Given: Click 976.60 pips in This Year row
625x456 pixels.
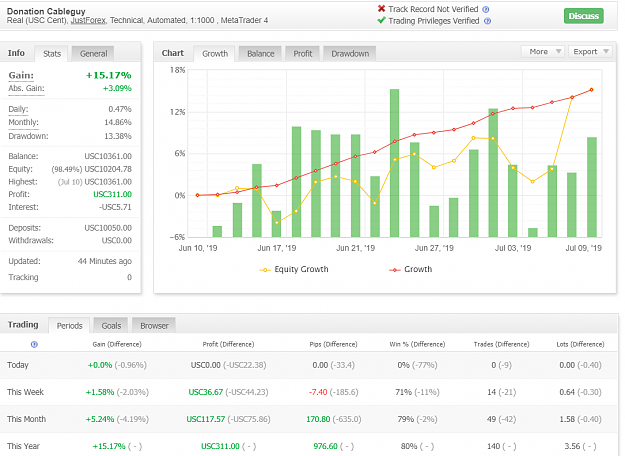Looking at the screenshot, I should point(325,446).
